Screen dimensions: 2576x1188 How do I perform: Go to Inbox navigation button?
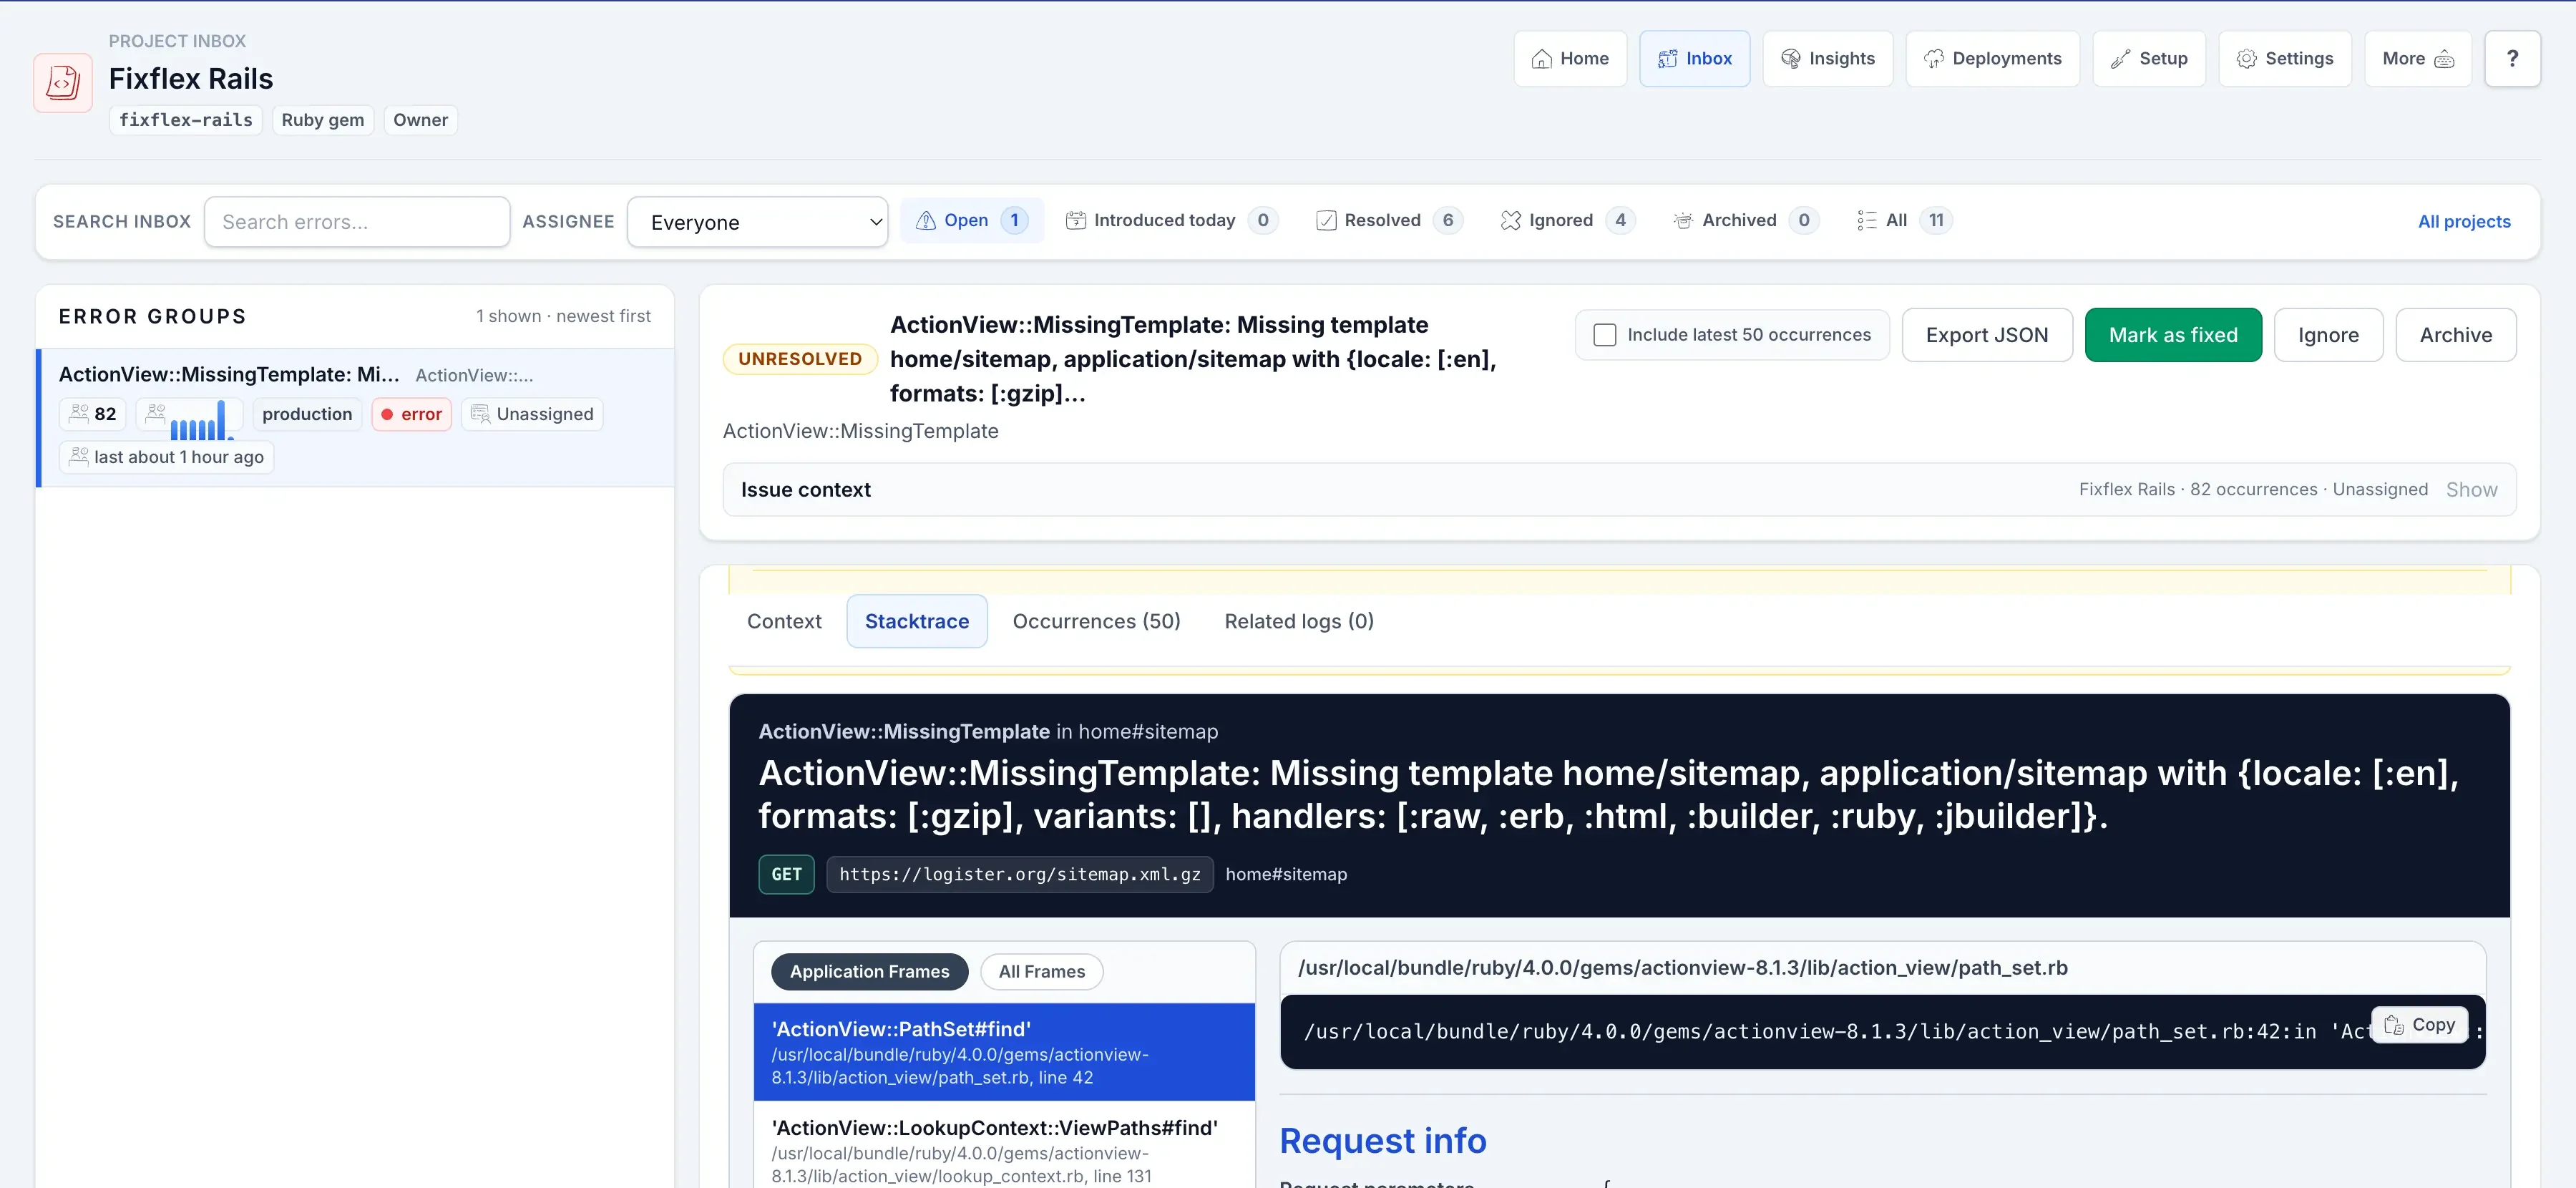click(x=1694, y=58)
